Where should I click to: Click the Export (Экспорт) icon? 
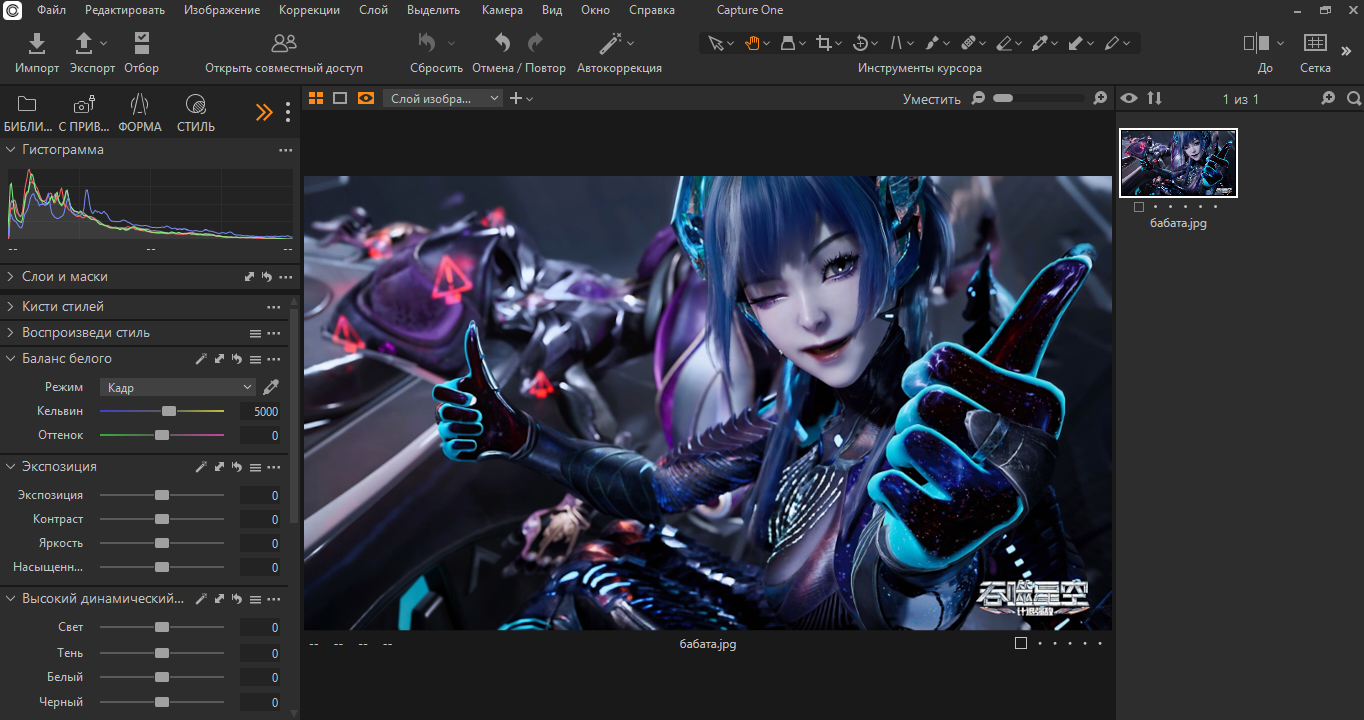84,43
